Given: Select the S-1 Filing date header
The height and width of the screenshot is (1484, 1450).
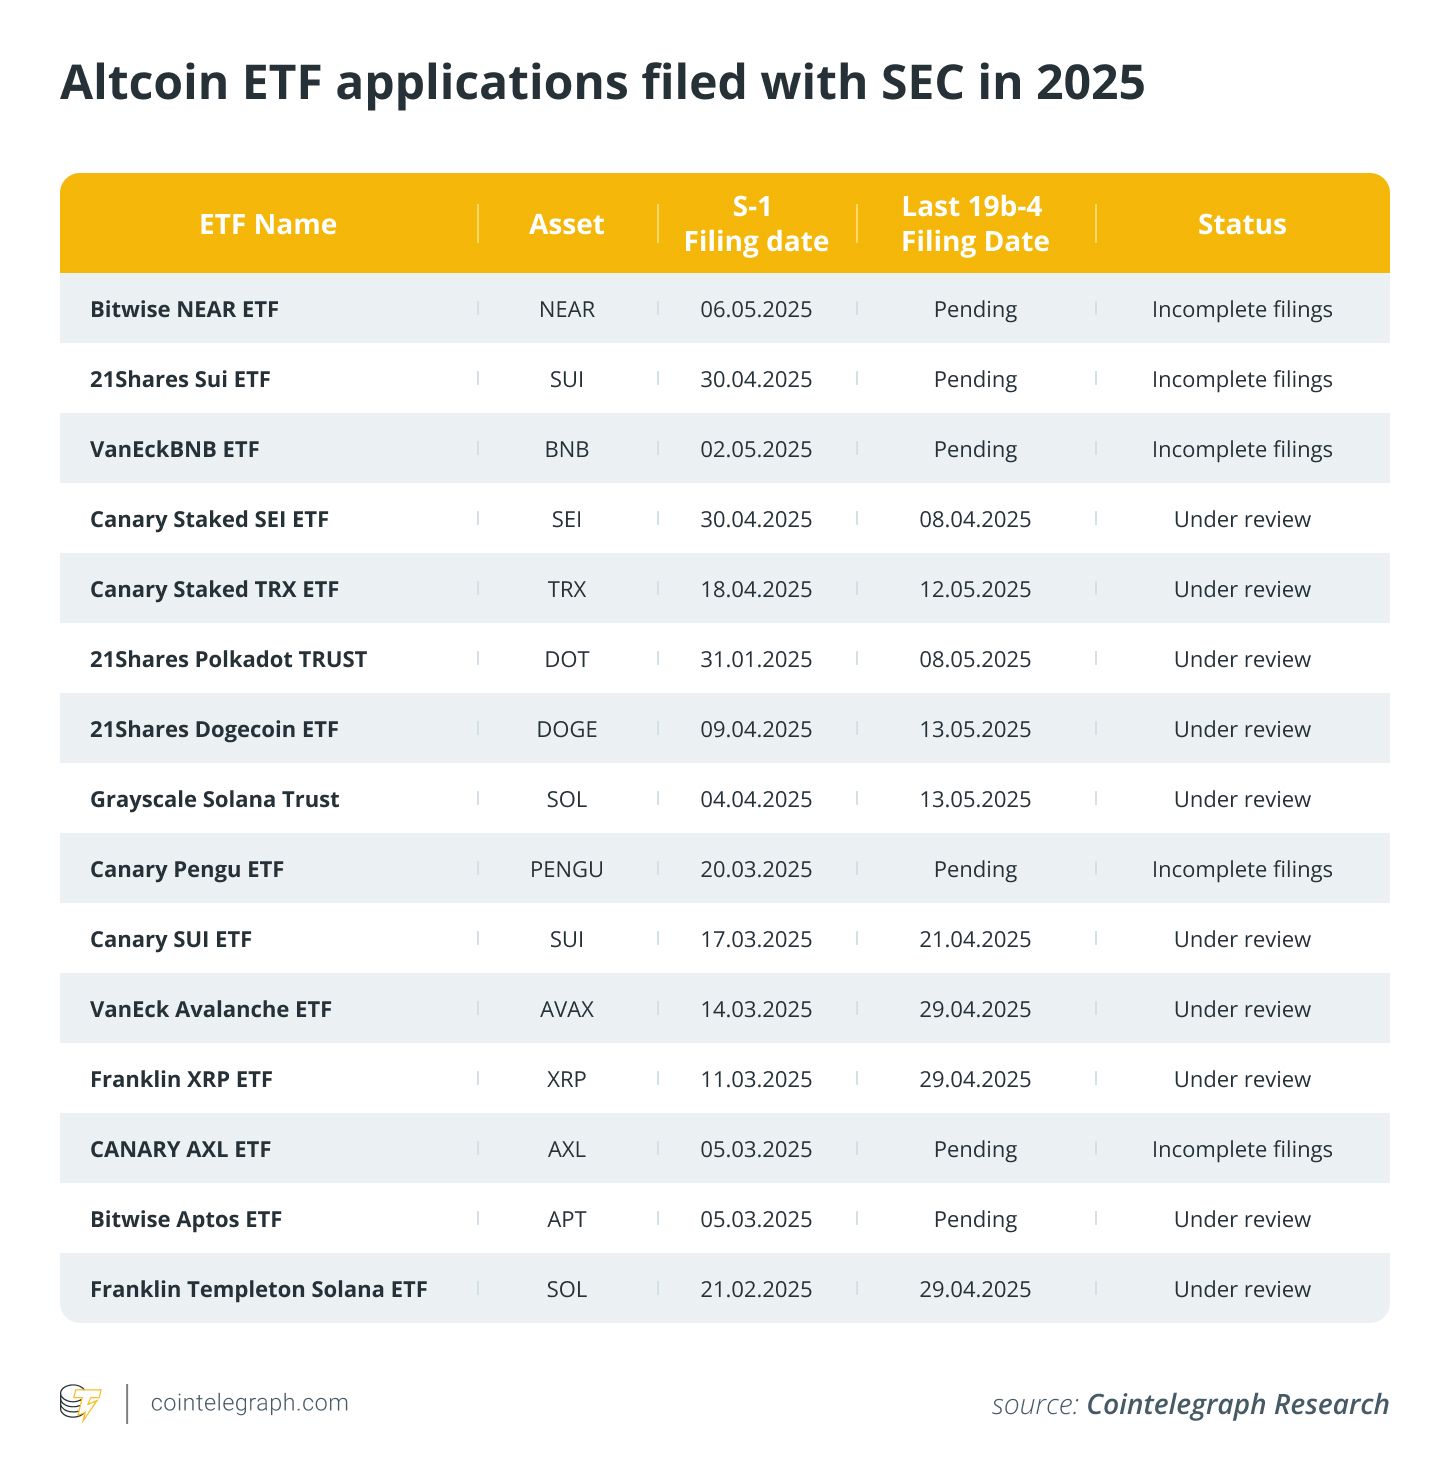Looking at the screenshot, I should [756, 224].
